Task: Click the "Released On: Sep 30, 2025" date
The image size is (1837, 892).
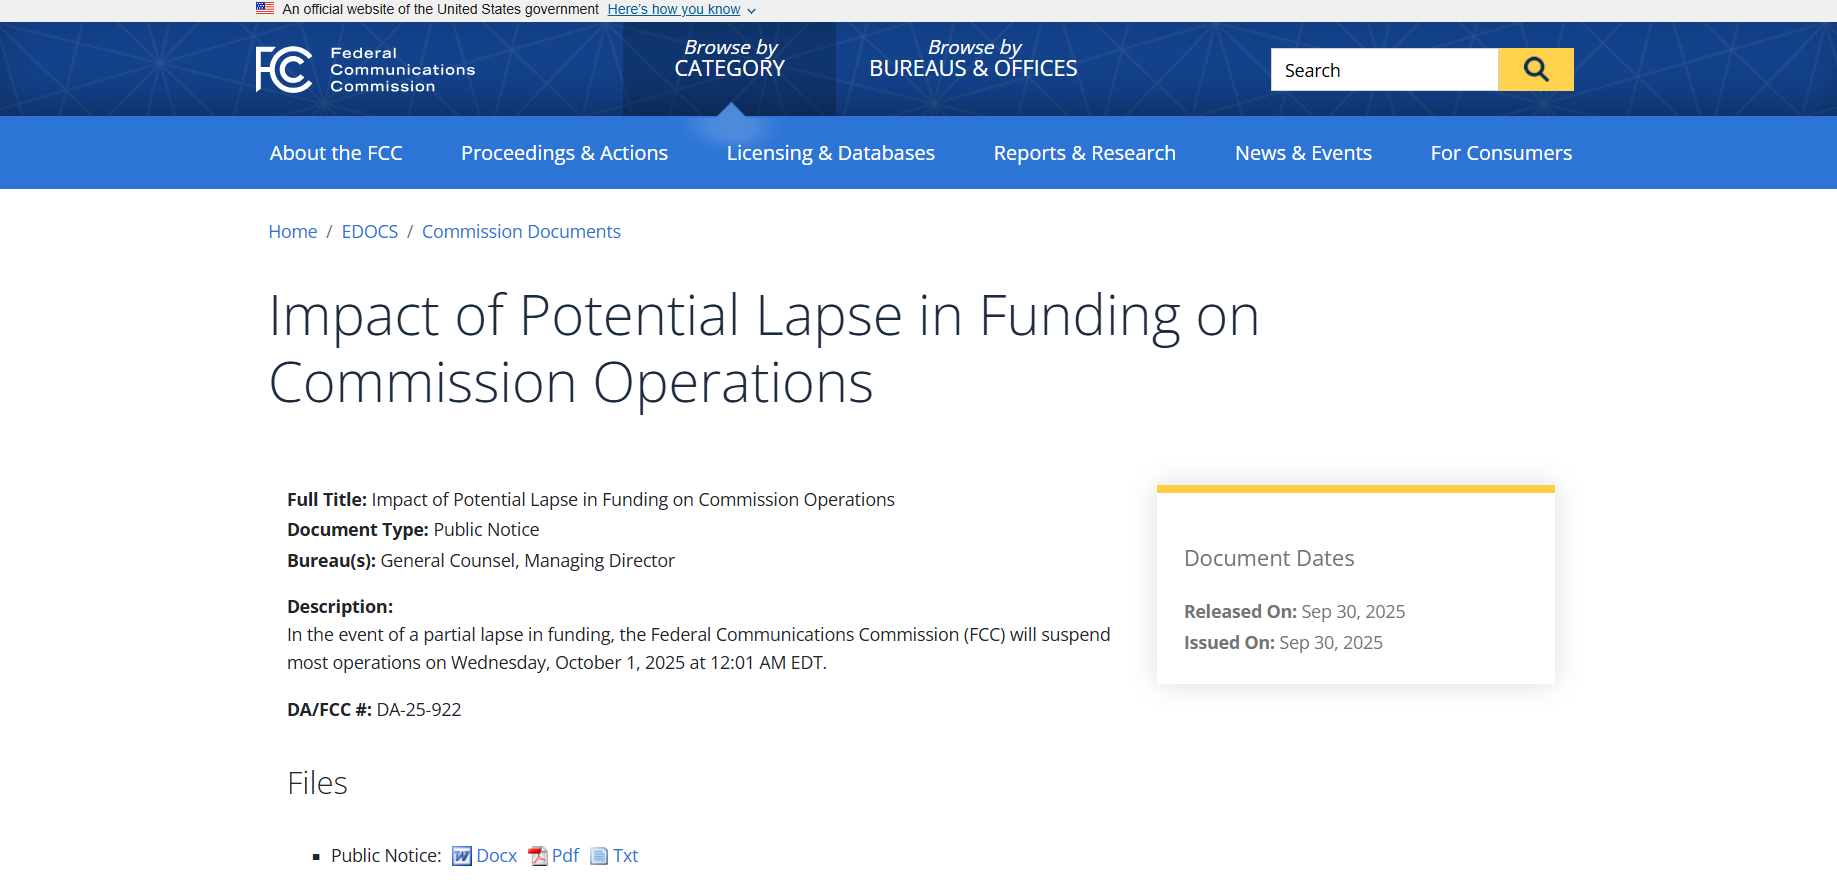Action: point(1294,612)
